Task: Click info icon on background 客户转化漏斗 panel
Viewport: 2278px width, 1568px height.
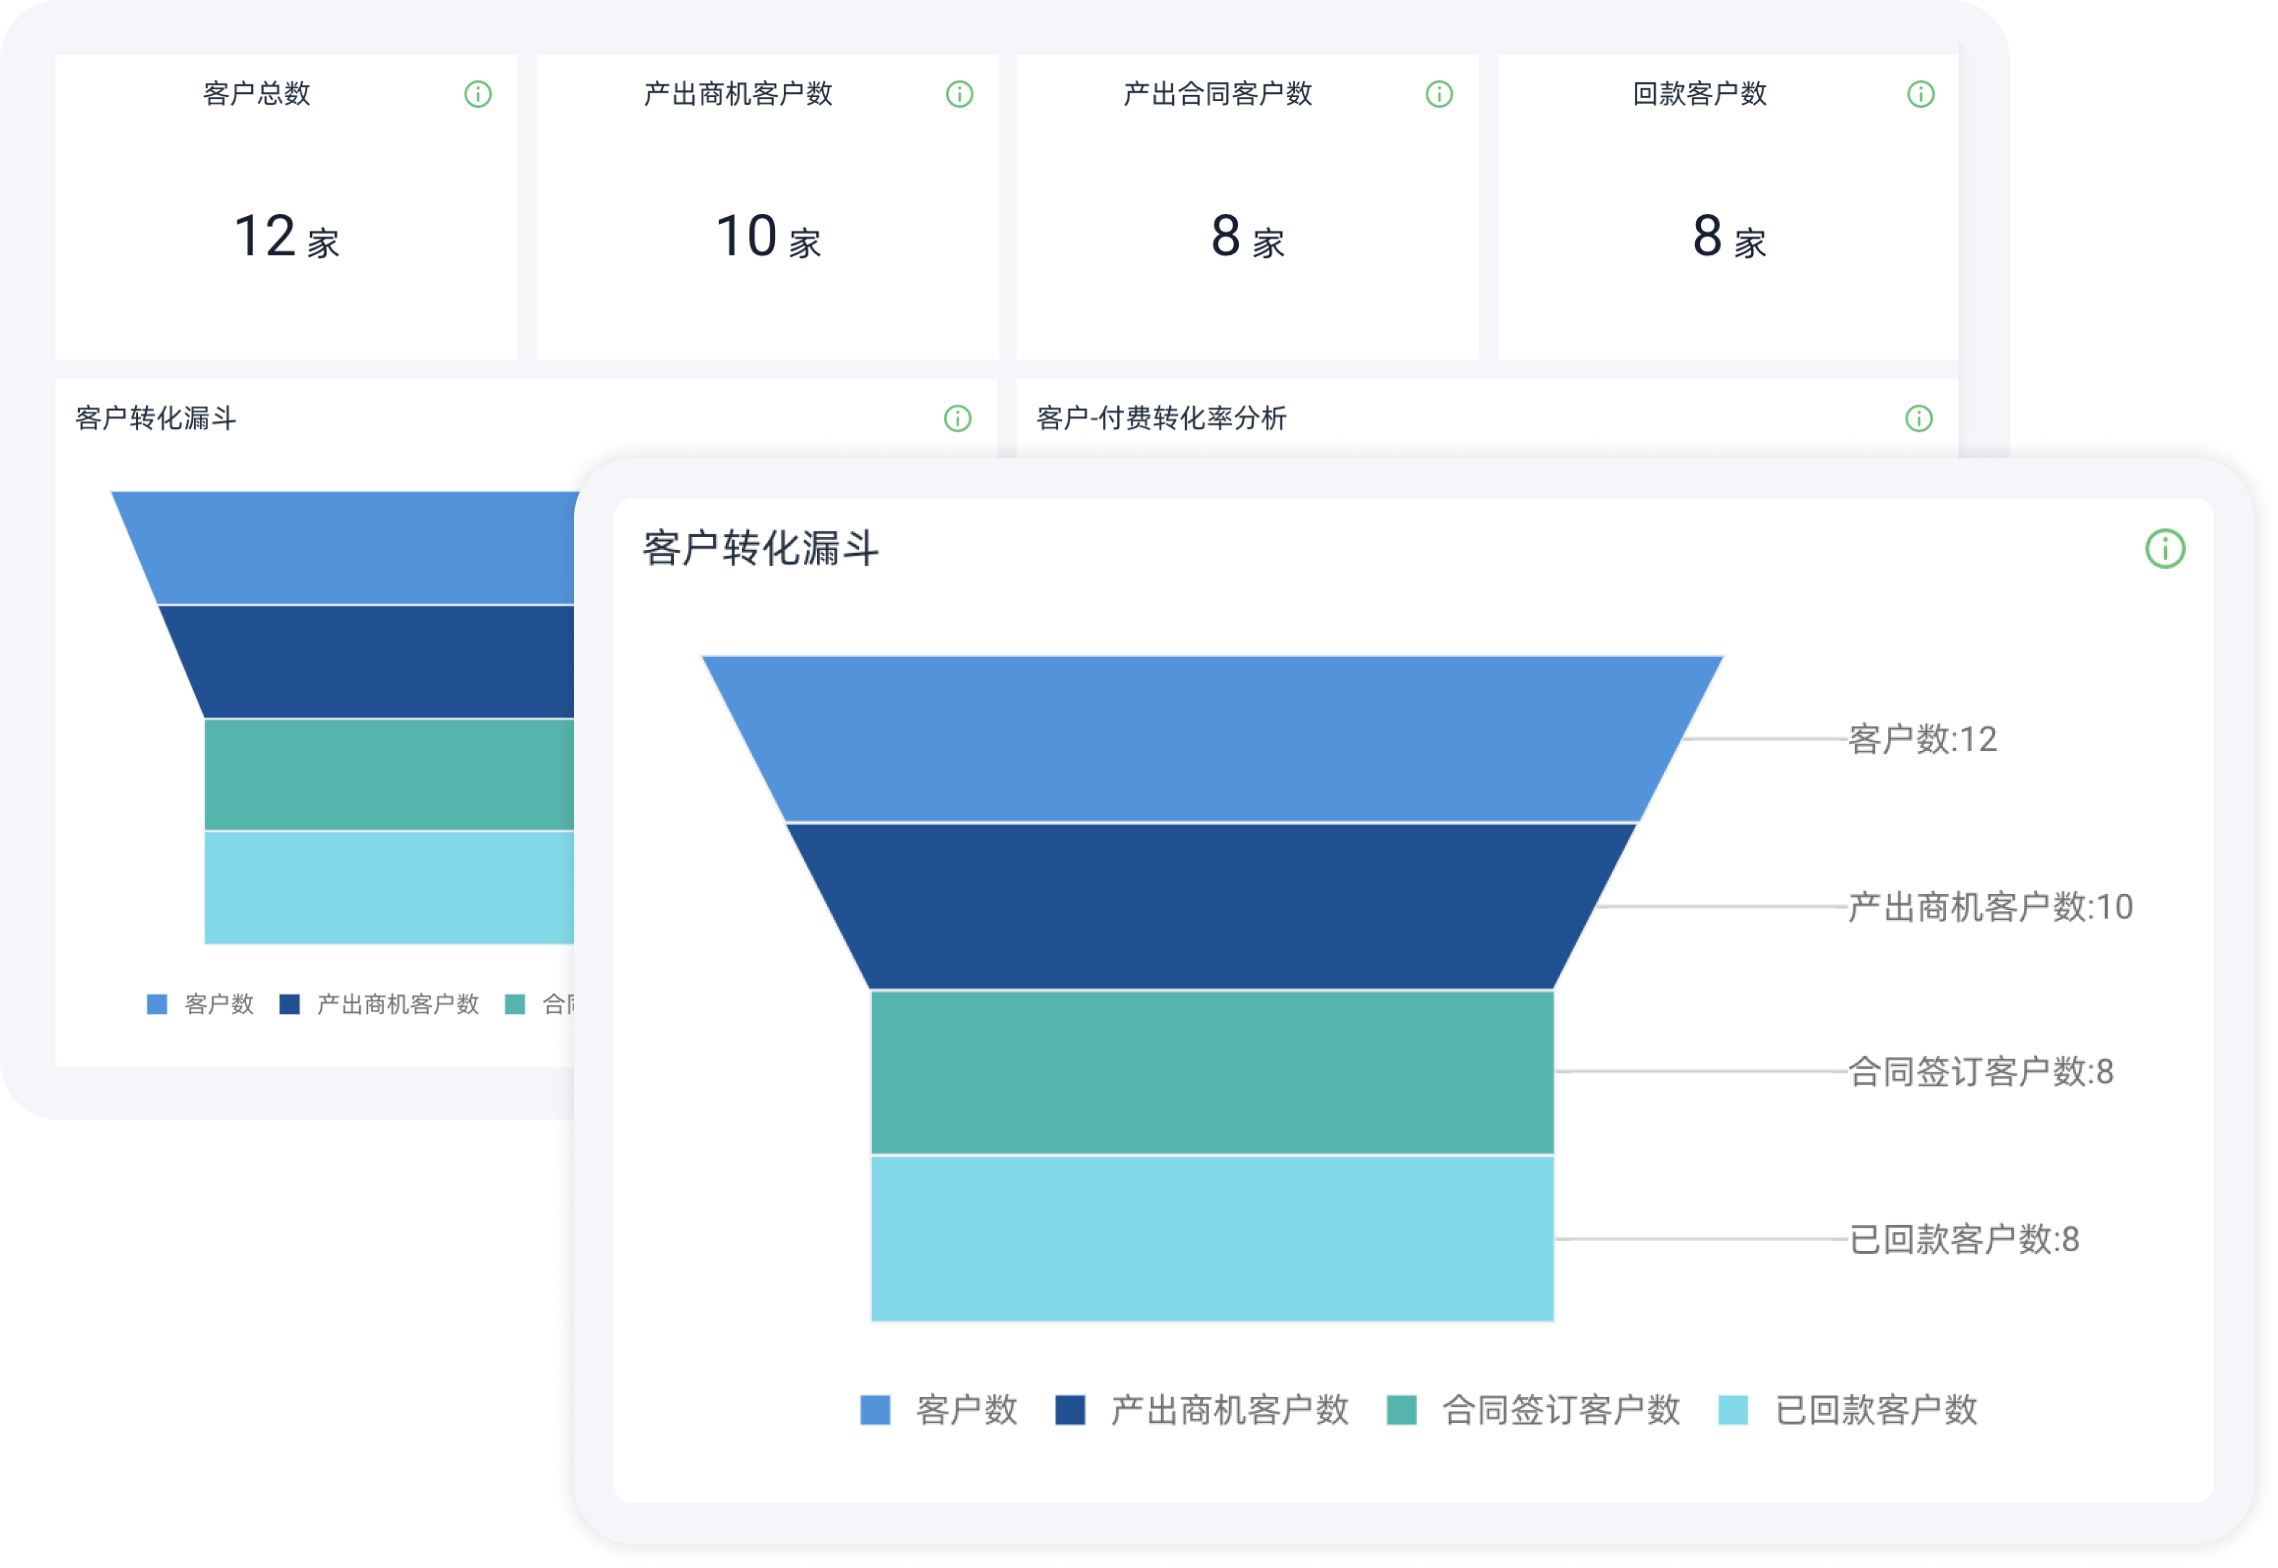Action: coord(957,418)
